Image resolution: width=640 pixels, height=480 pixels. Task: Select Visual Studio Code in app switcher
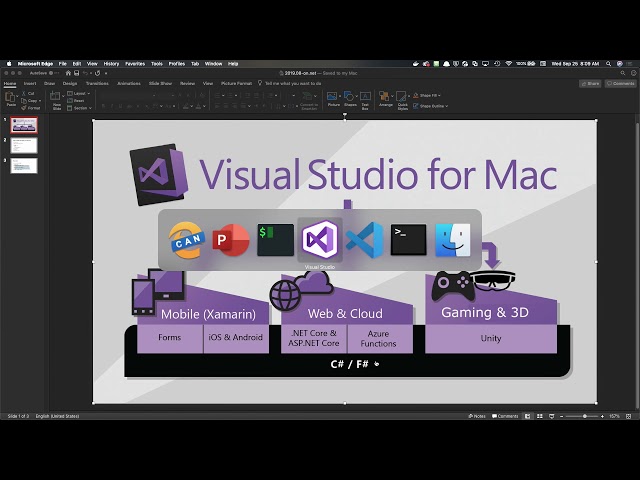pyautogui.click(x=364, y=240)
